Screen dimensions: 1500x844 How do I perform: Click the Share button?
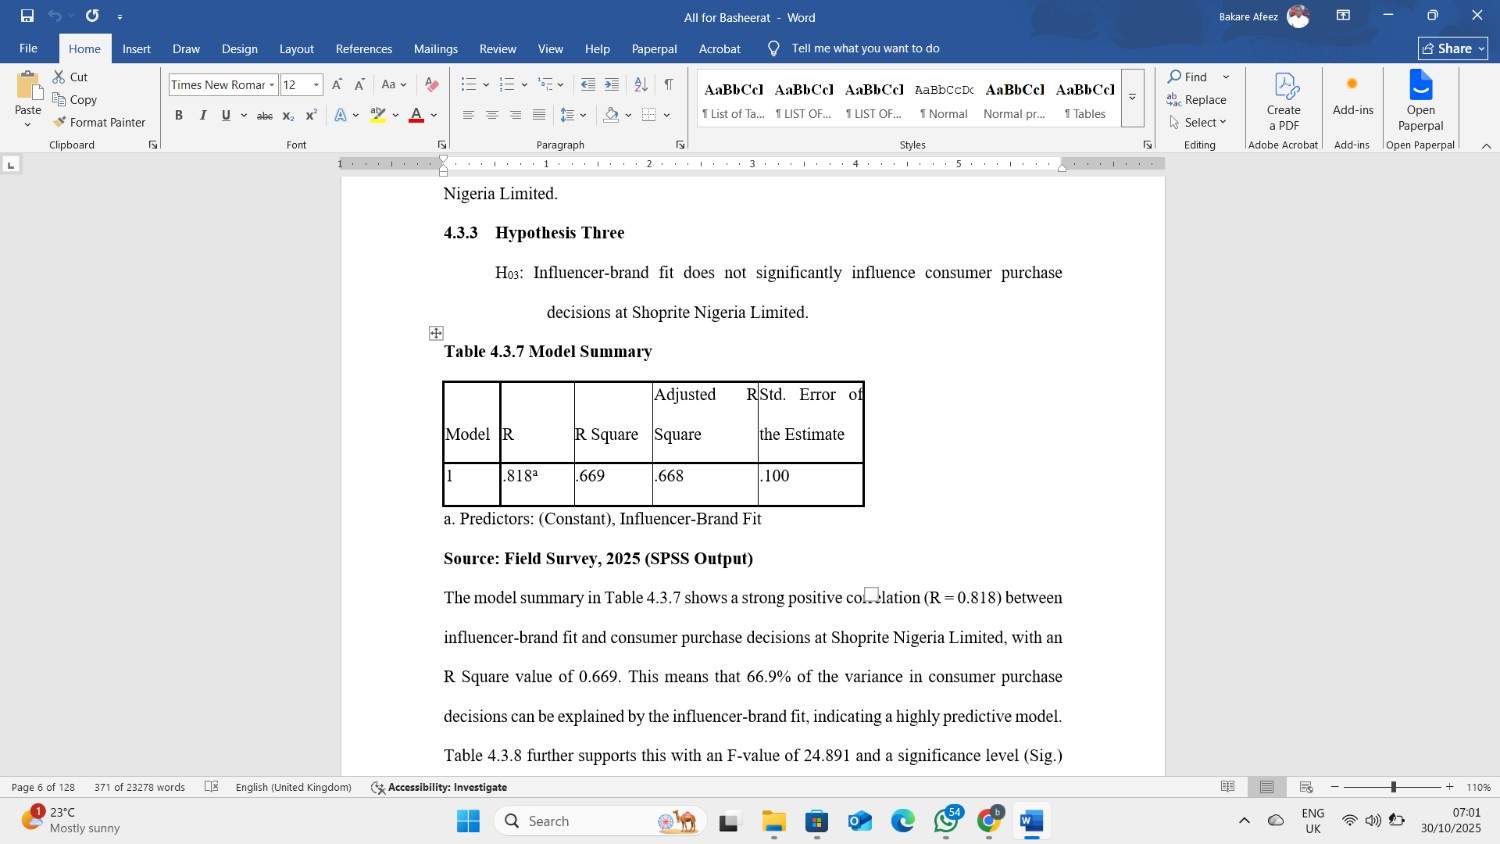1453,48
